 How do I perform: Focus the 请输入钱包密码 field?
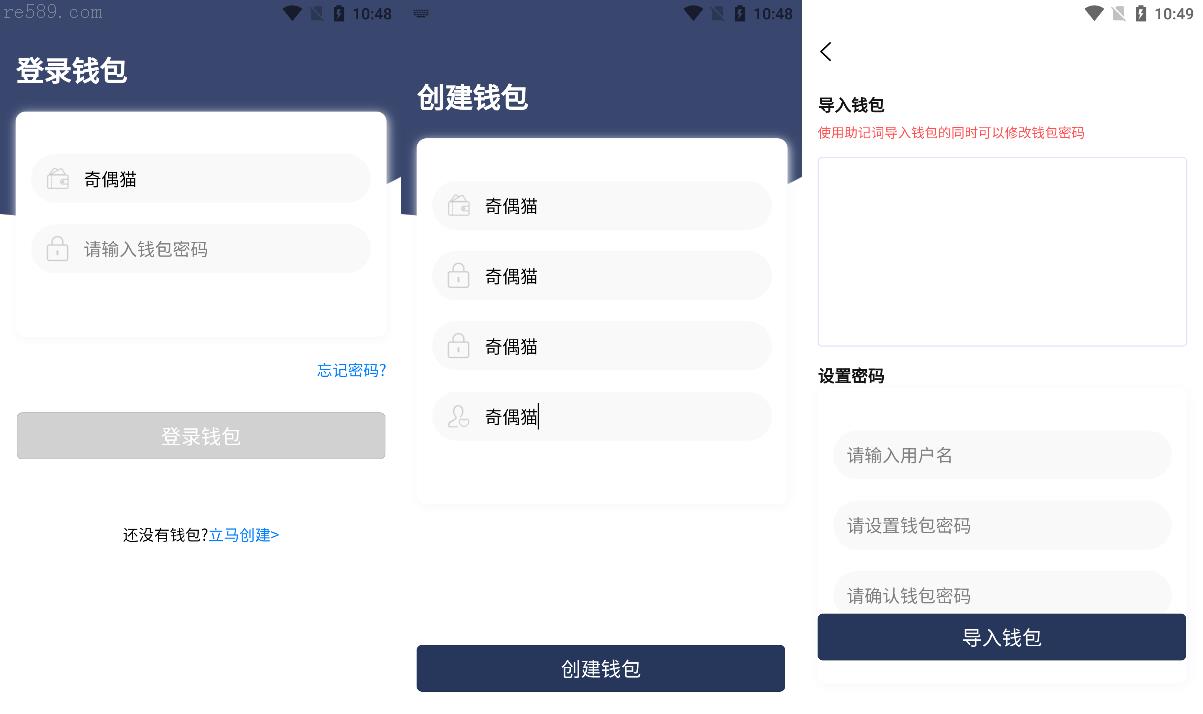201,249
